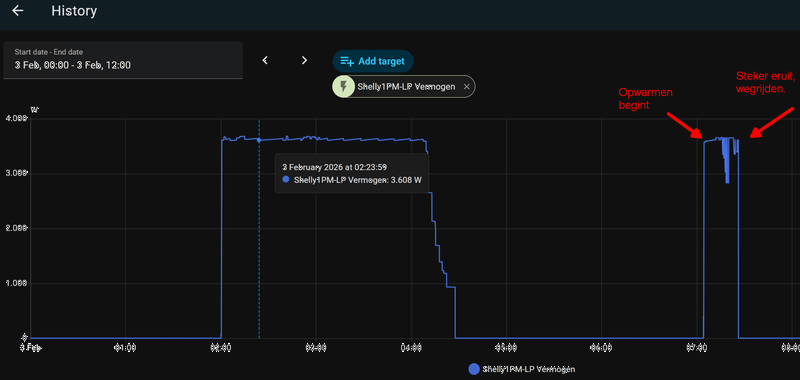Toggle Shelly1PM-LP Vermogen series in legend
Screen dimensions: 800x380
click(522, 369)
